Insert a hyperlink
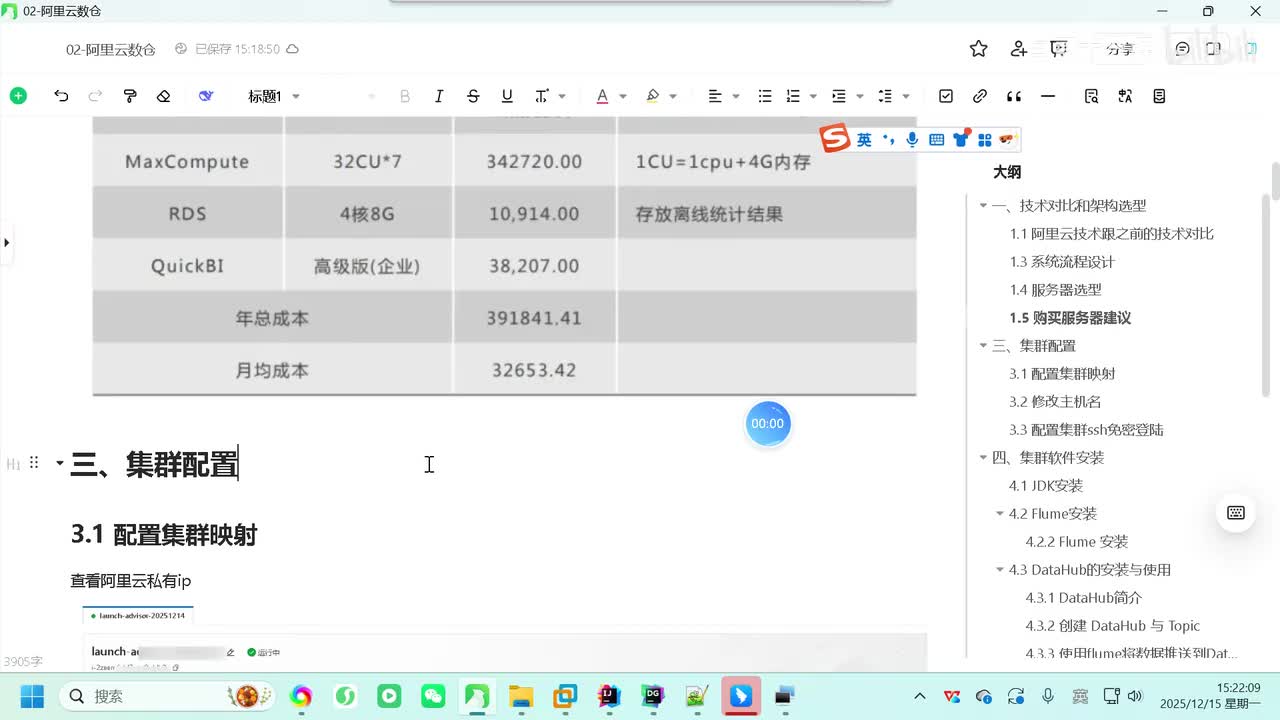The height and width of the screenshot is (720, 1280). point(980,96)
